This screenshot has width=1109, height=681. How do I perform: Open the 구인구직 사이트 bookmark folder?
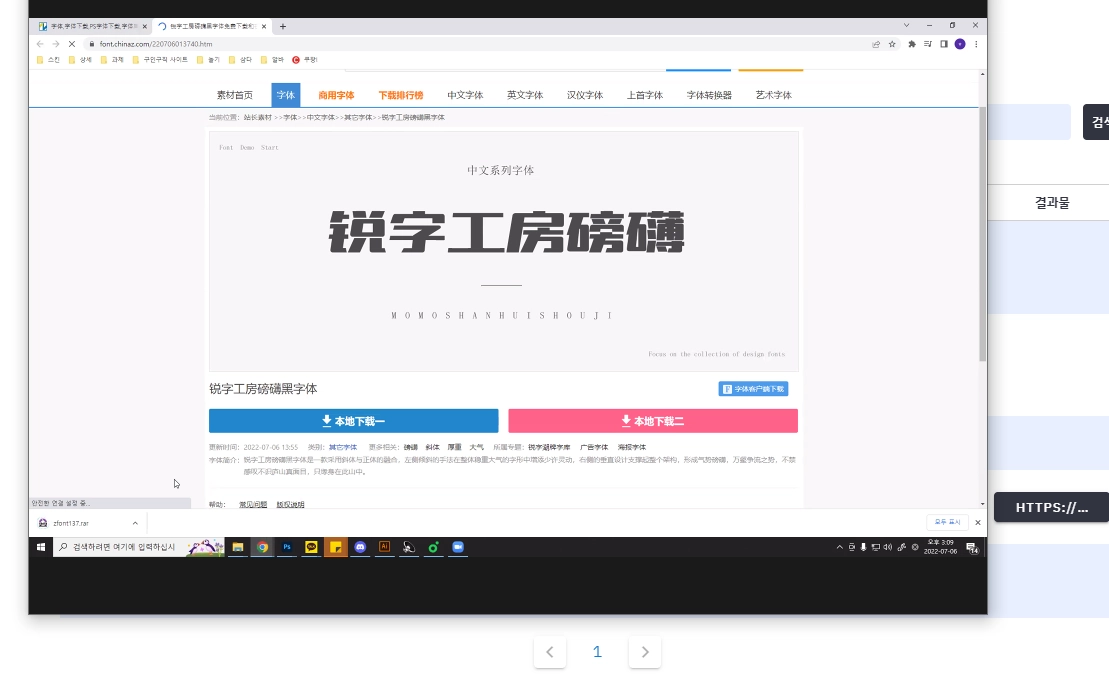(x=160, y=60)
